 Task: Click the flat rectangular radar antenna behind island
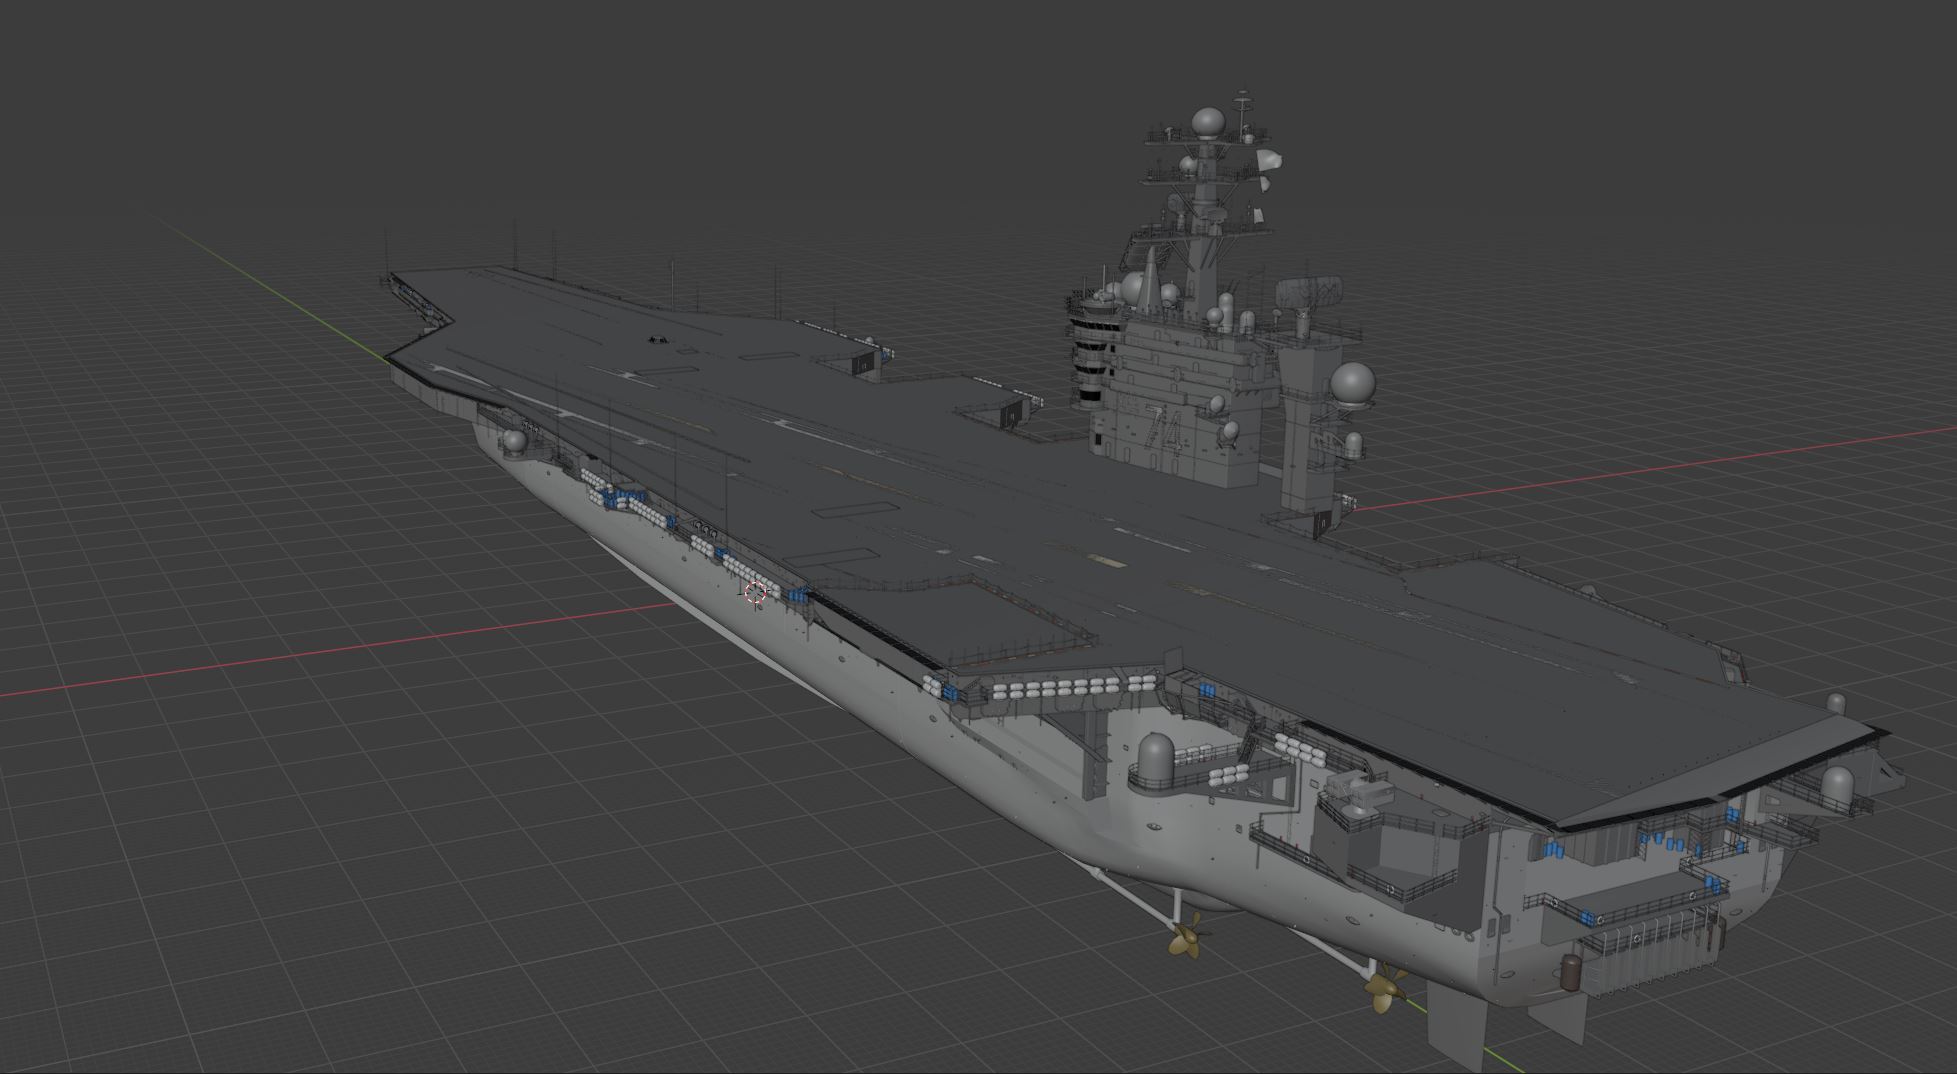pyautogui.click(x=1308, y=292)
